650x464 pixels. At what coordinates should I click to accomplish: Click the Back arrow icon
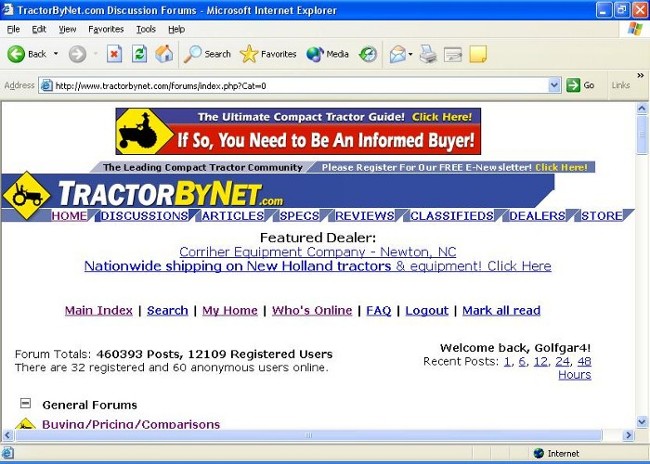(16, 54)
